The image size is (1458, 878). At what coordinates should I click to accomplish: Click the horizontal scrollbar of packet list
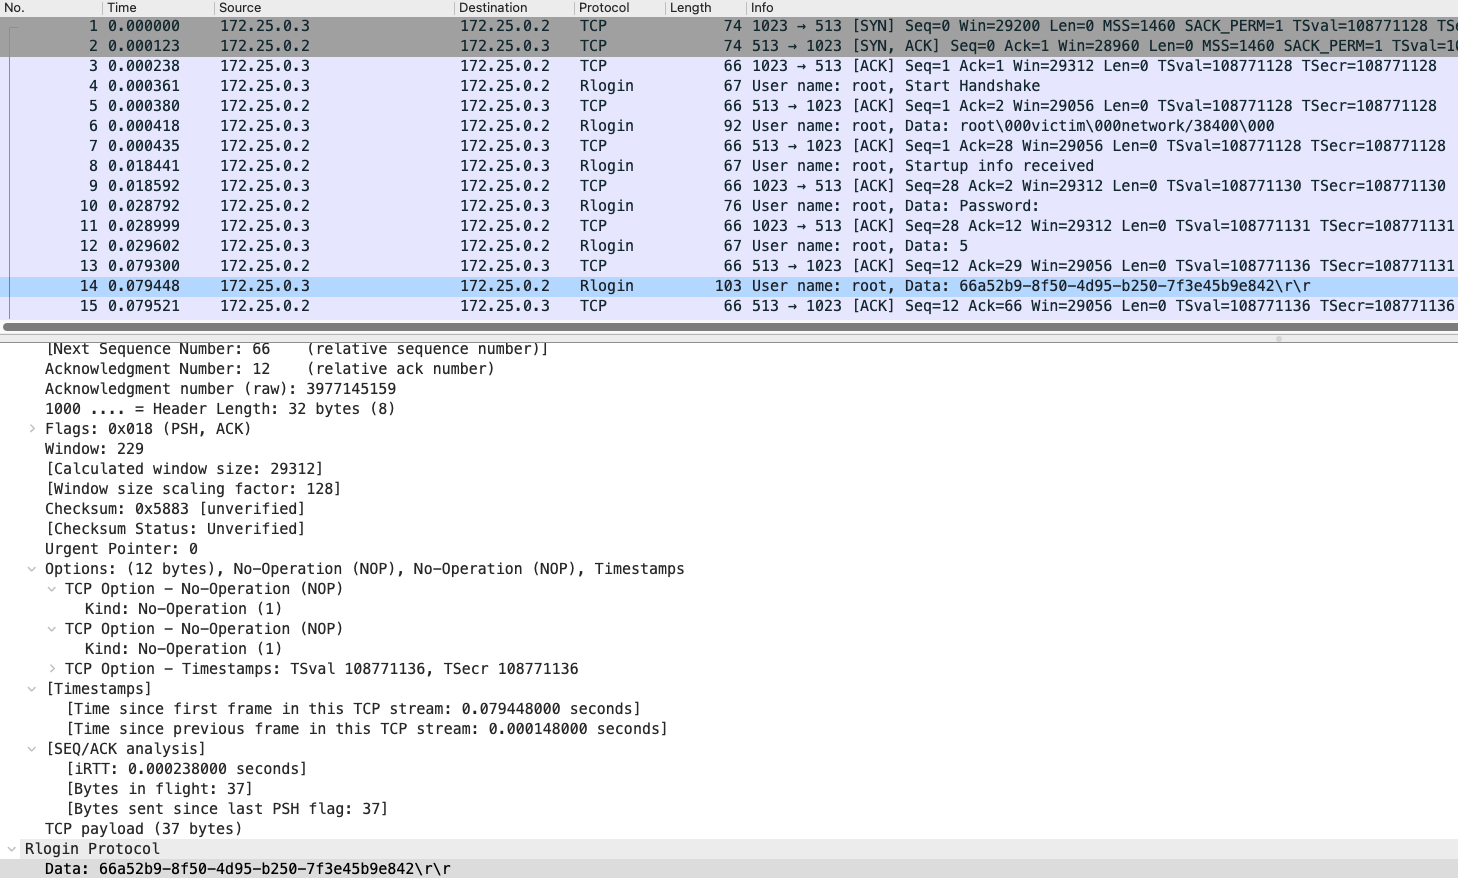[x=729, y=327]
